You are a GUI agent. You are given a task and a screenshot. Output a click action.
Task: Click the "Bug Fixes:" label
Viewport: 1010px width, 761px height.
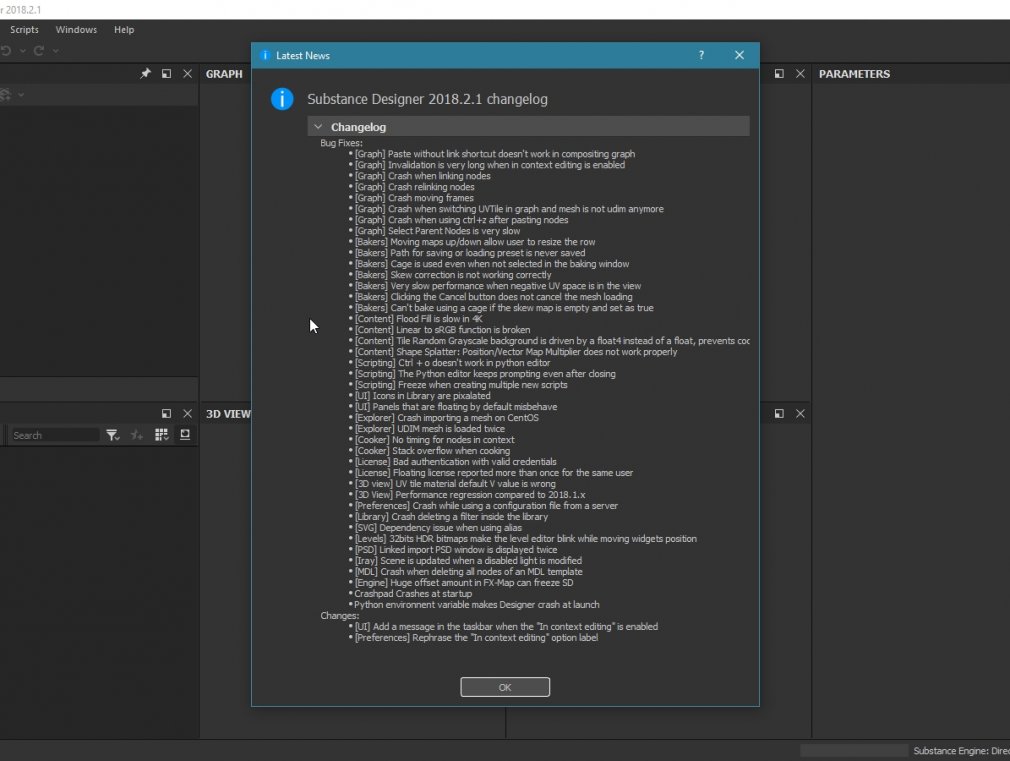click(x=341, y=143)
